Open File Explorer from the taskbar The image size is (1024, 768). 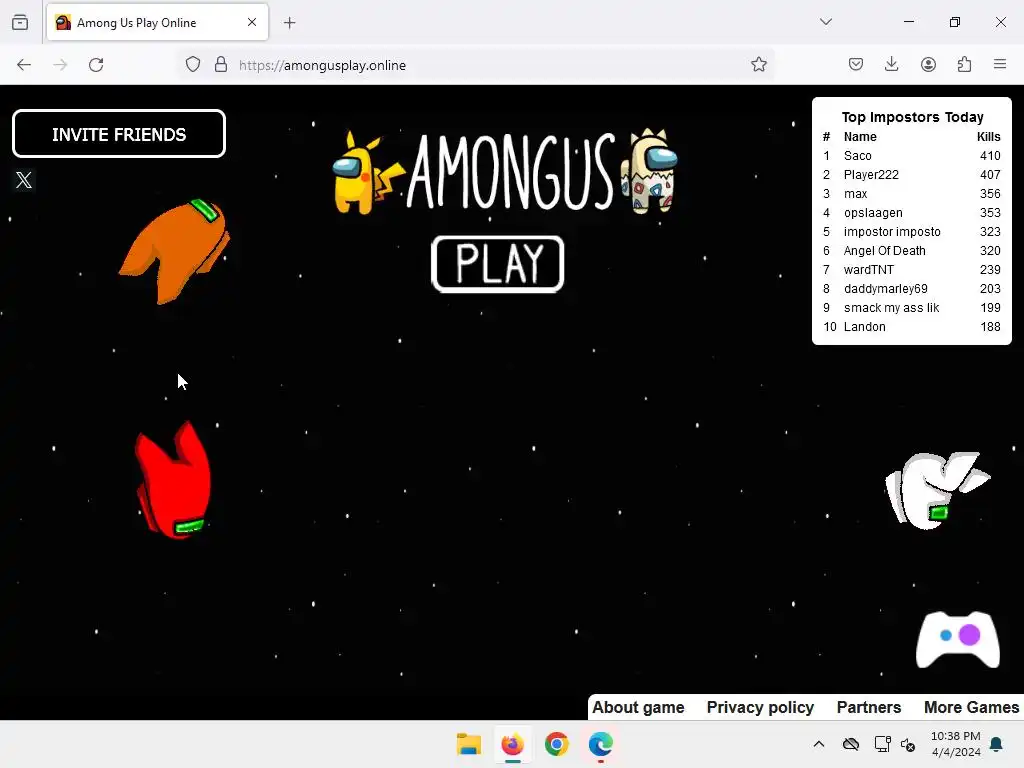pyautogui.click(x=468, y=744)
